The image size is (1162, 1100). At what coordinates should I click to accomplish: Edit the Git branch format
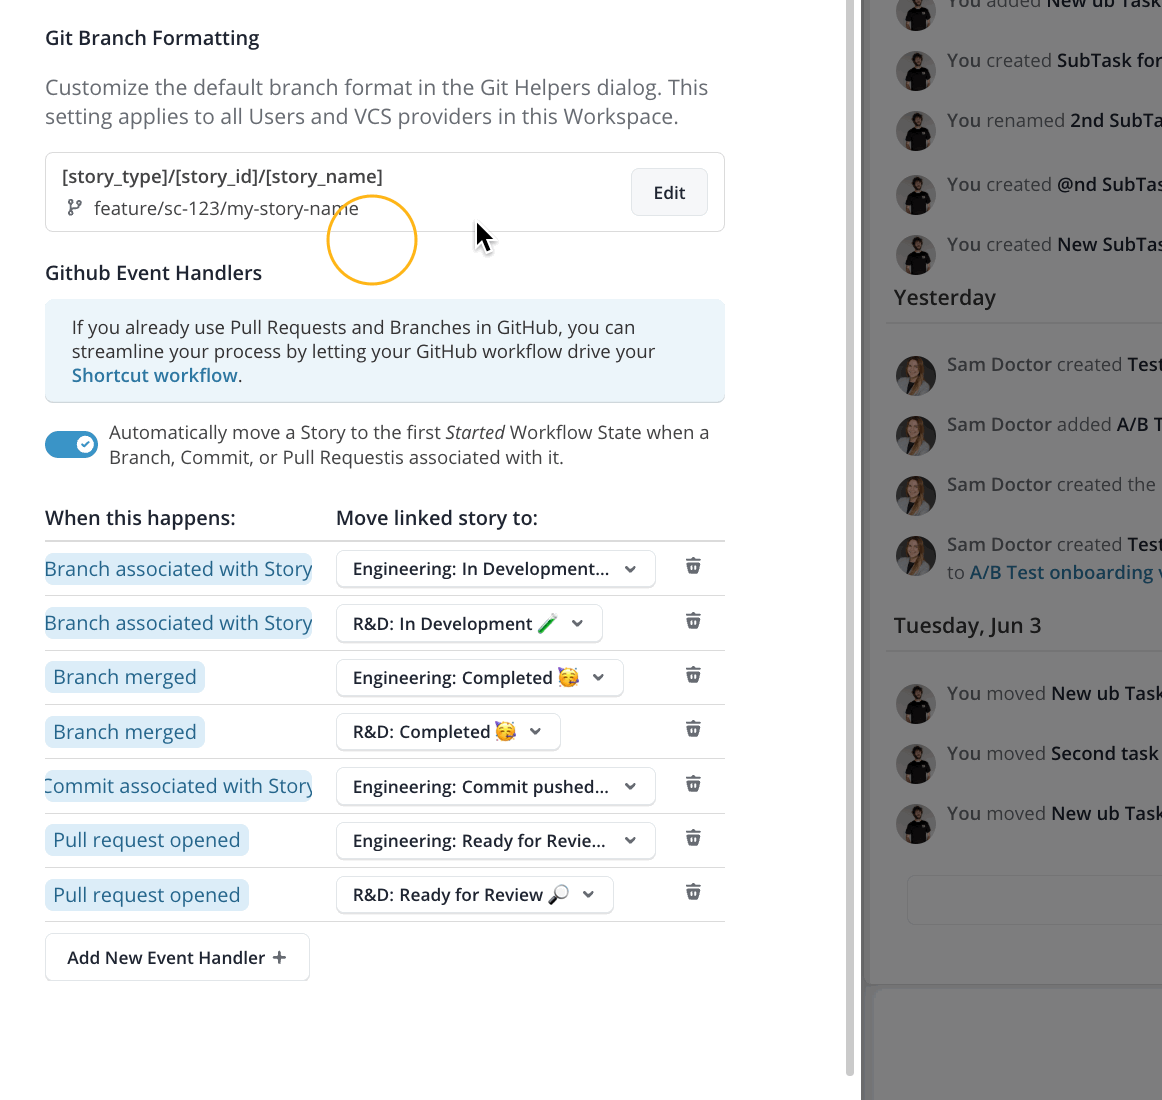pos(669,193)
